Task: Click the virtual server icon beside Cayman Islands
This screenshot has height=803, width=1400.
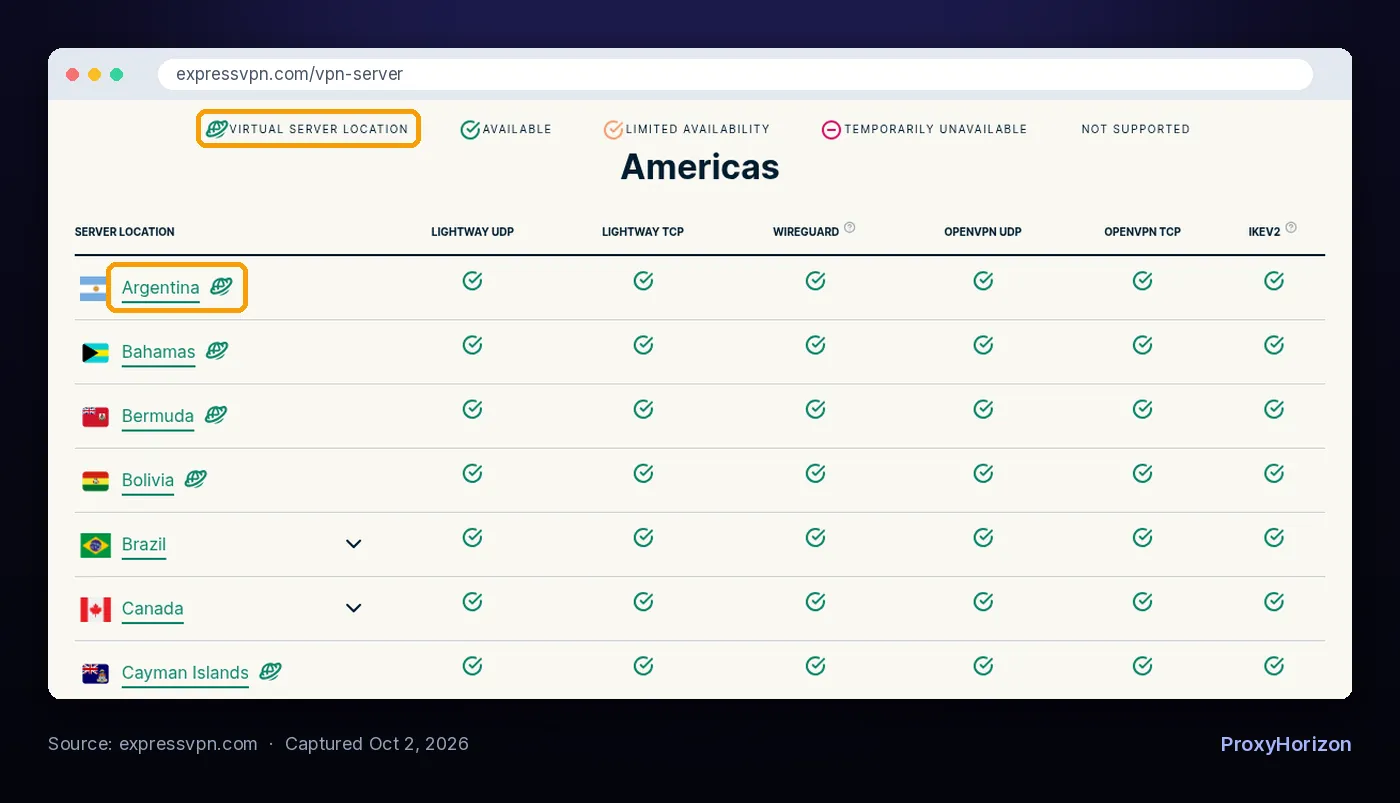Action: pos(270,671)
